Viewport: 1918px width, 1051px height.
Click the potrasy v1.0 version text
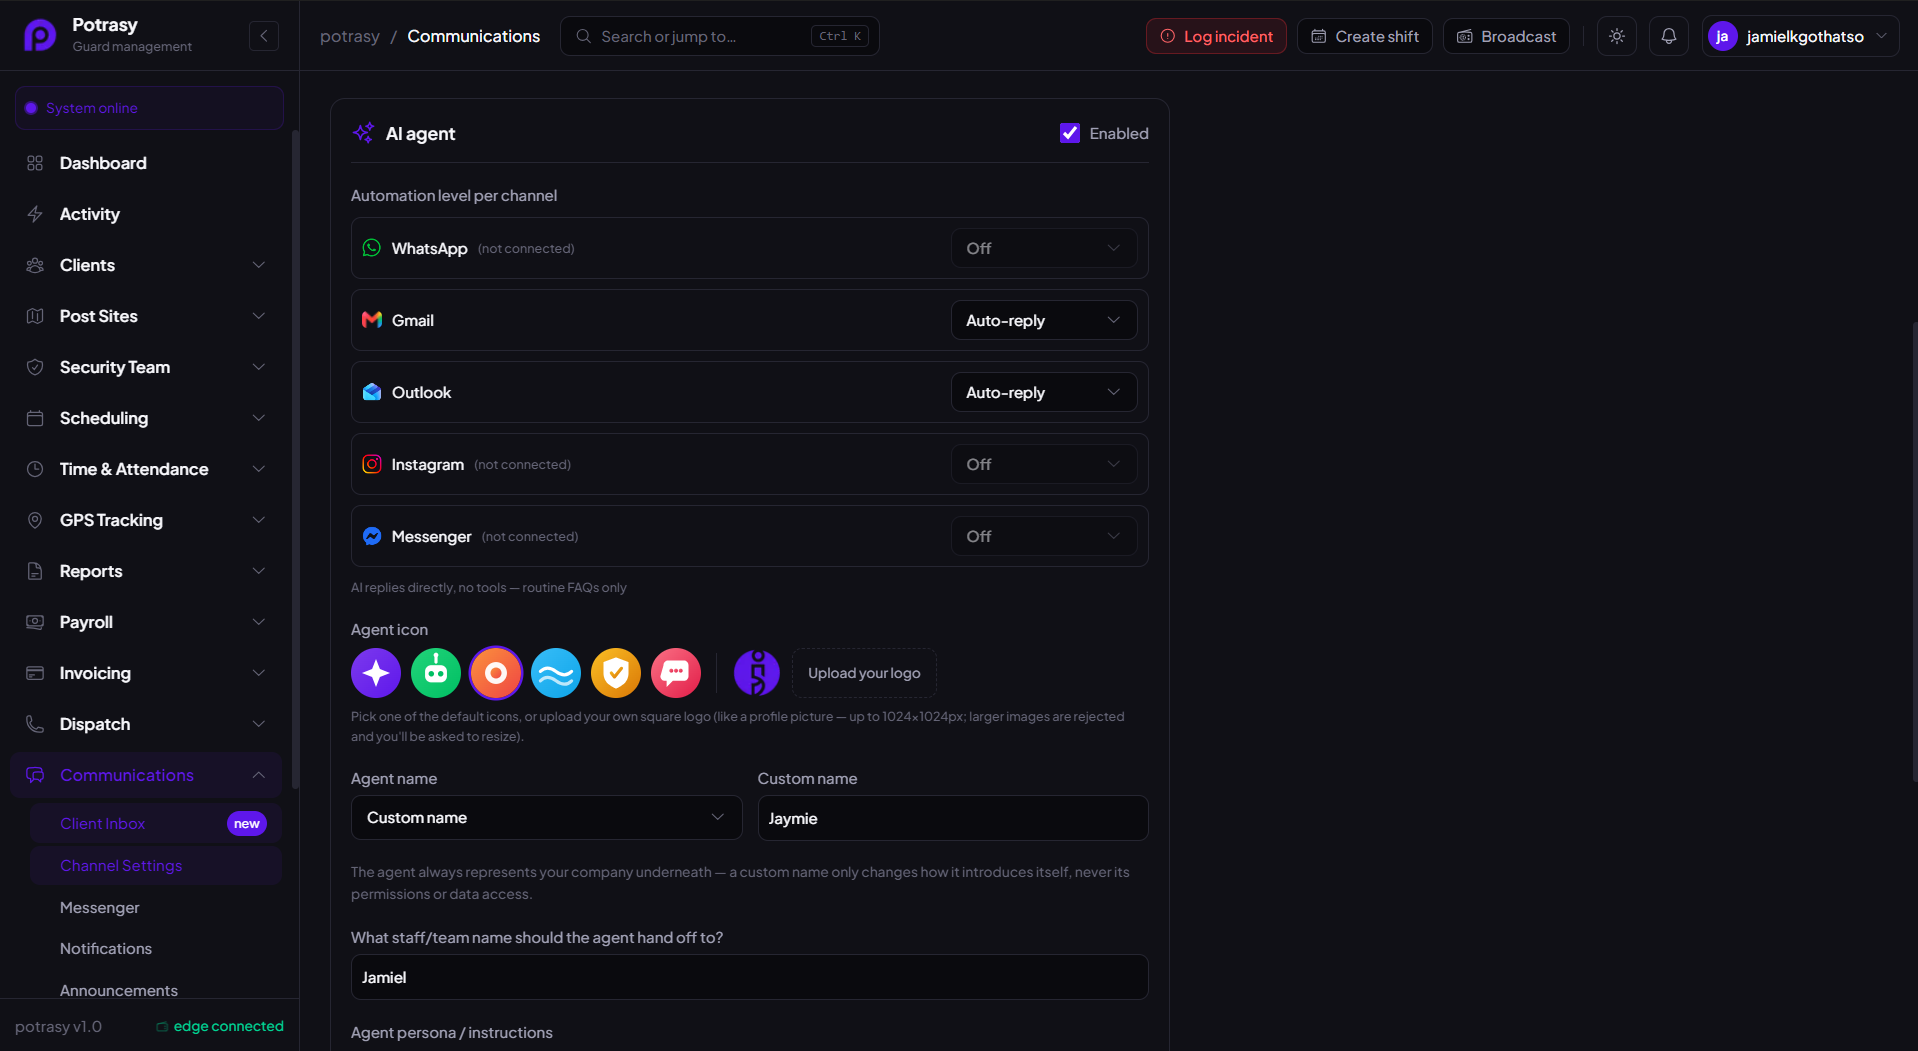58,1026
